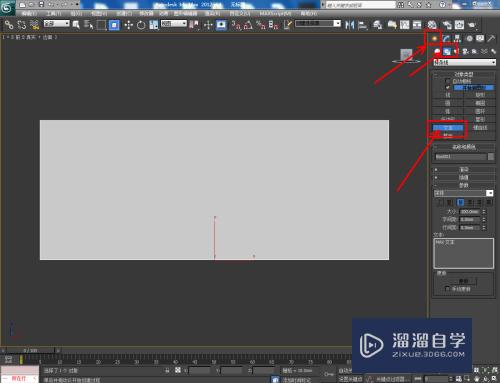The image size is (500, 383).
Task: Select the Bind to Space Warp tool
Action: pyautogui.click(x=35, y=25)
